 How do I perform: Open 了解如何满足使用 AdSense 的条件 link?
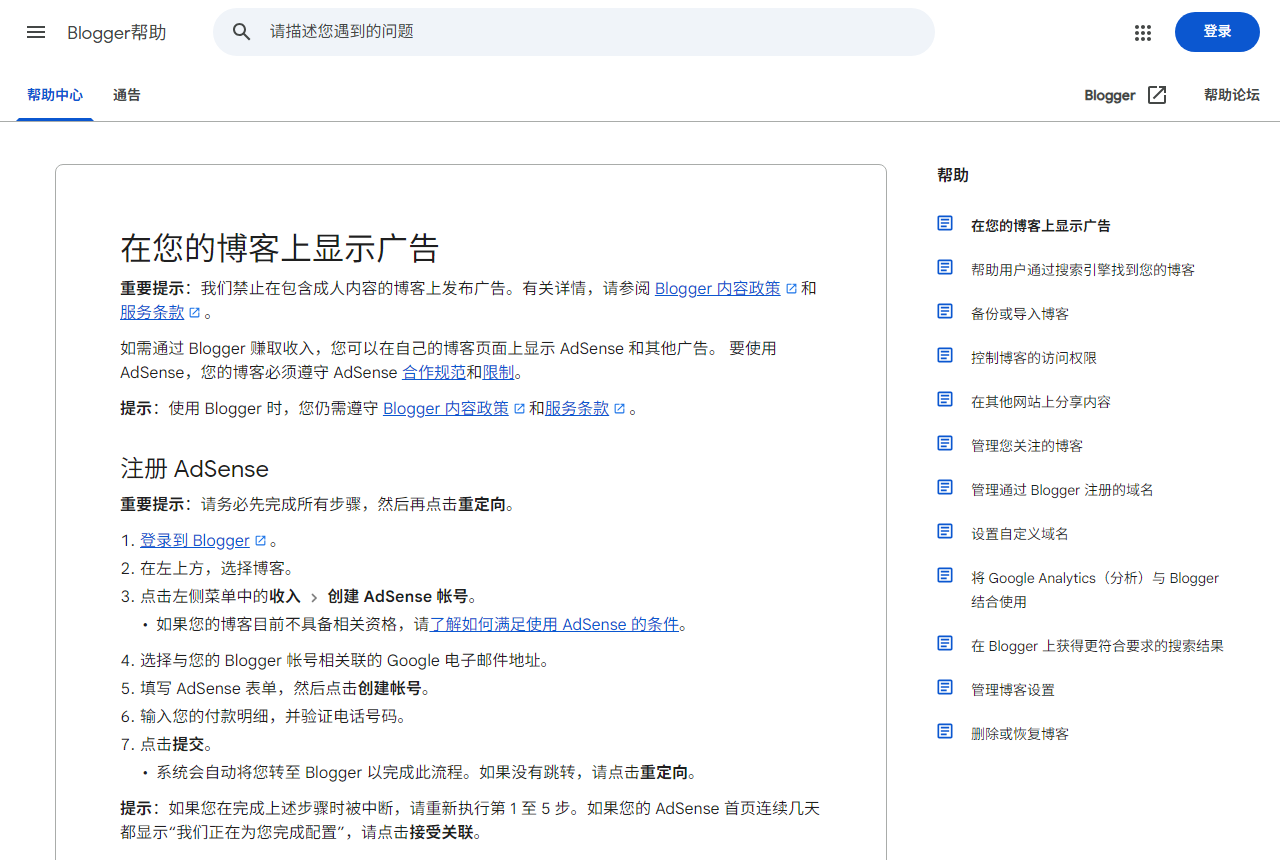pos(554,625)
